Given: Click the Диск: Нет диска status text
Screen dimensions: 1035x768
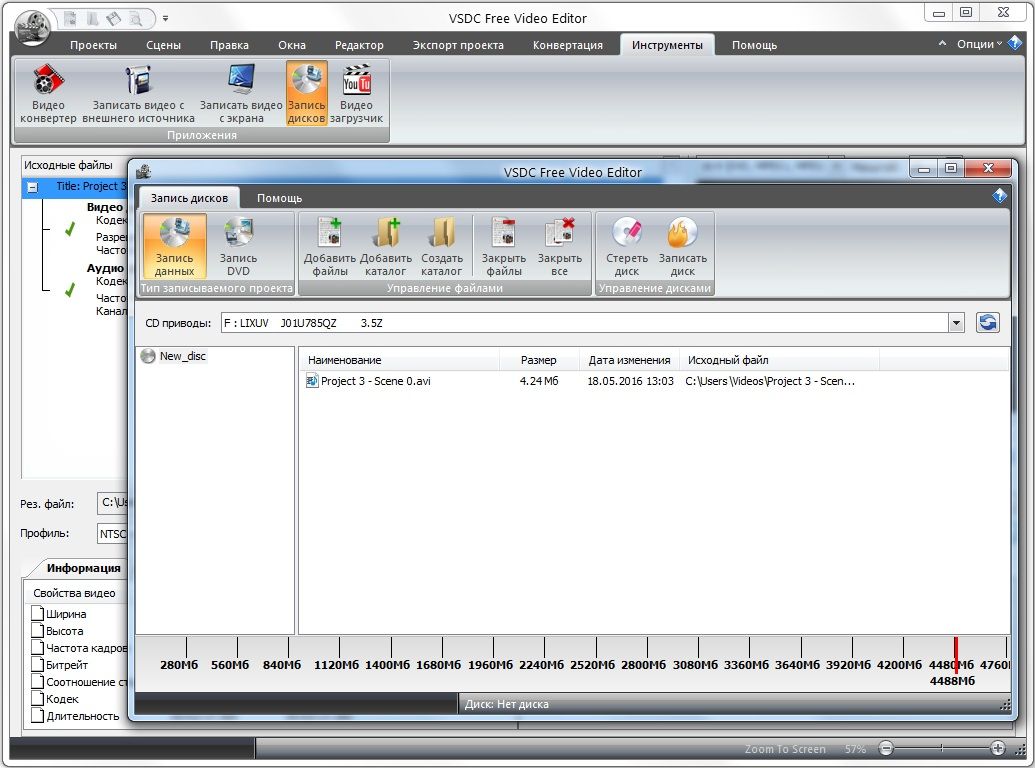Looking at the screenshot, I should click(506, 704).
